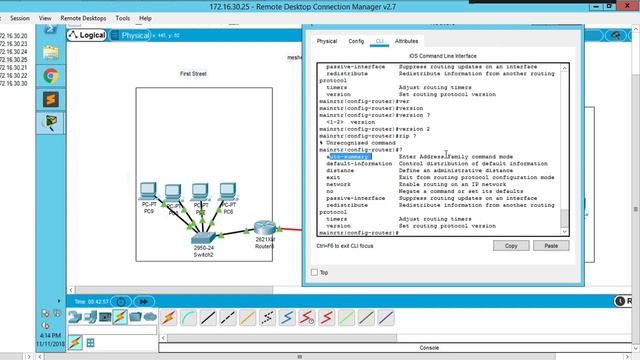Click the cable palette horizontal scrollbar
Viewport: 640px width, 360px height.
click(282, 338)
